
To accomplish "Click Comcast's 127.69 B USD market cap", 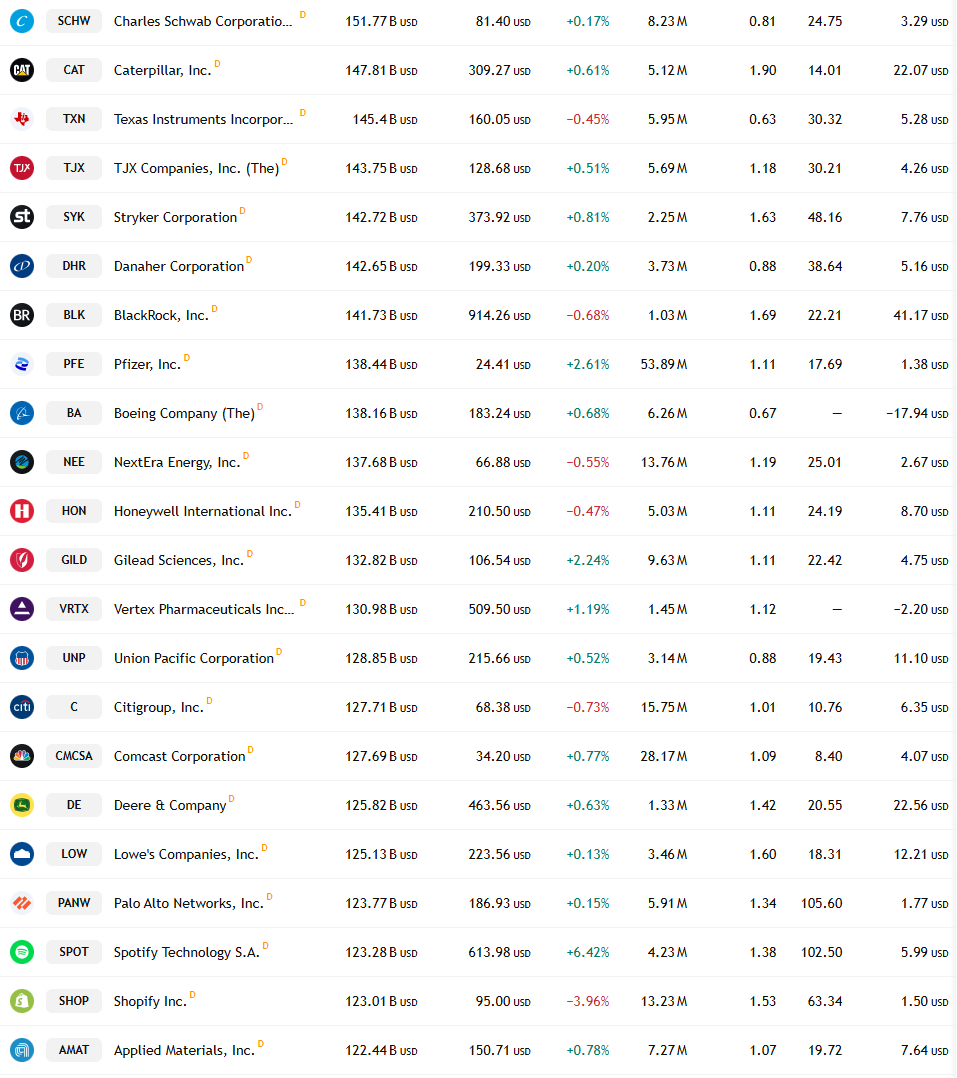I will coord(381,756).
